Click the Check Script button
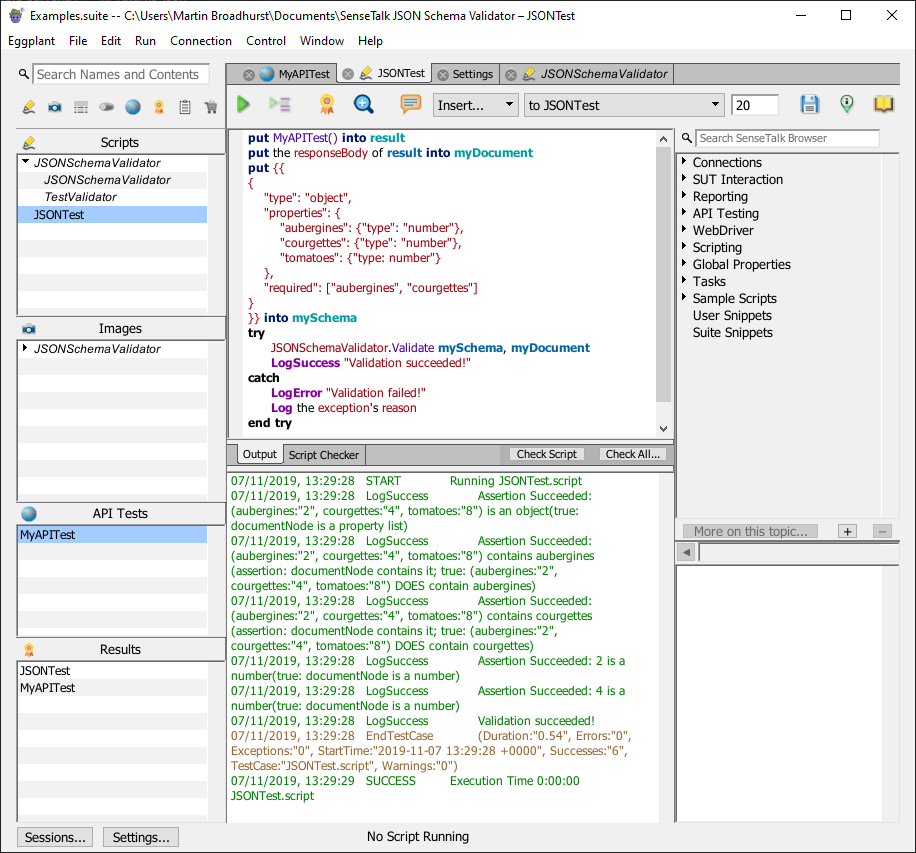Viewport: 916px width, 853px height. point(546,454)
